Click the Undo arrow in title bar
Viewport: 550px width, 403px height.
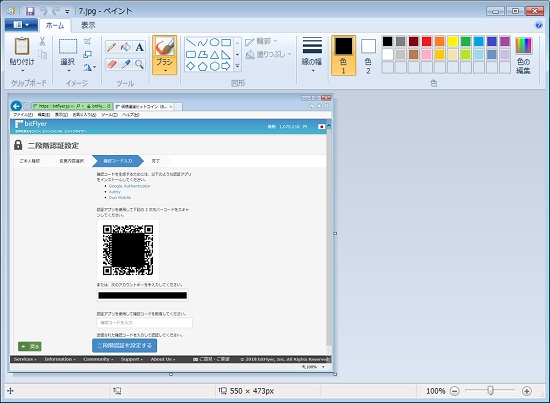[x=43, y=11]
